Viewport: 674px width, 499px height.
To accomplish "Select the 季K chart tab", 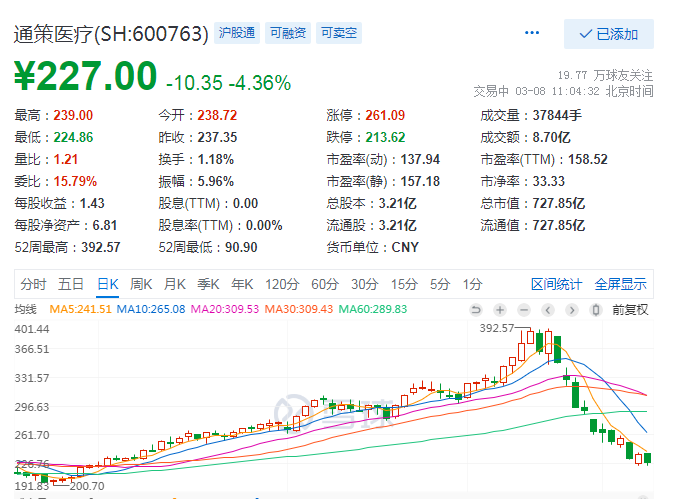I will (208, 284).
